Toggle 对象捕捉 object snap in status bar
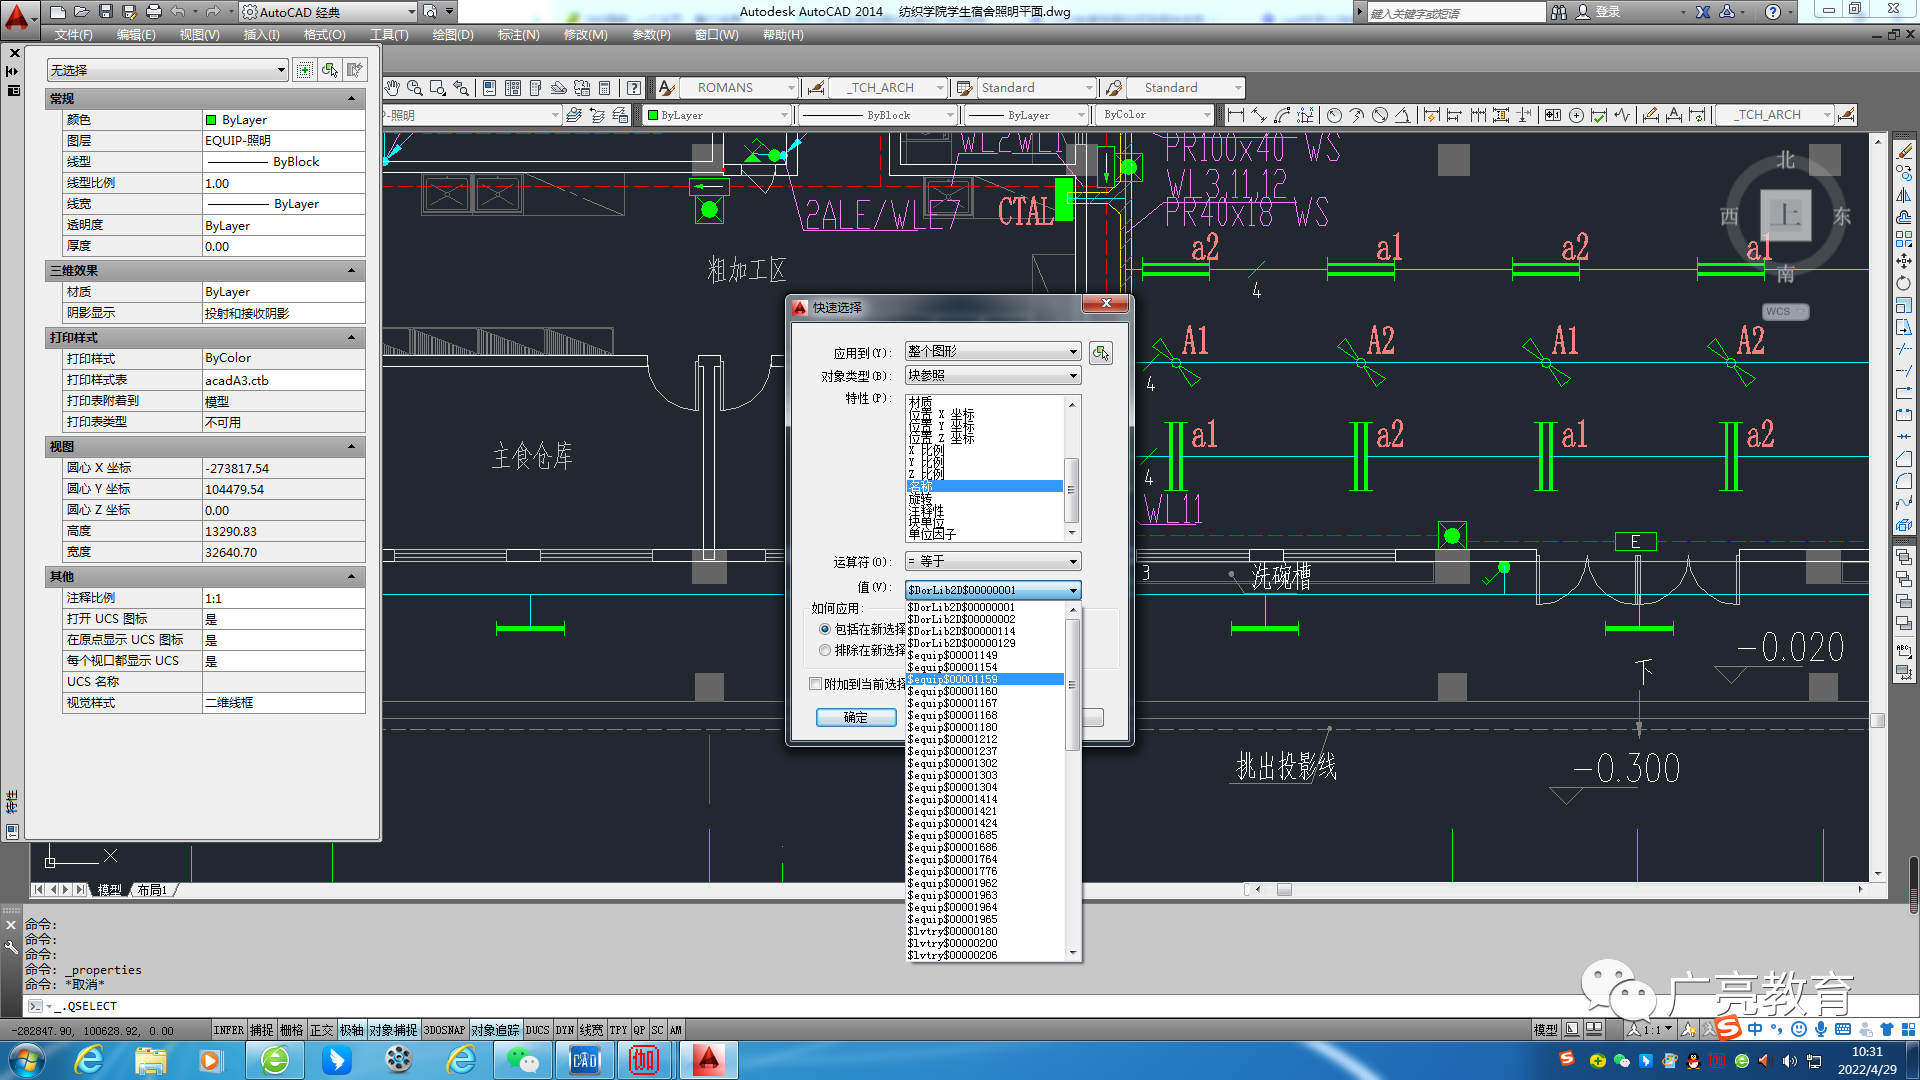1920x1080 pixels. 393,1030
